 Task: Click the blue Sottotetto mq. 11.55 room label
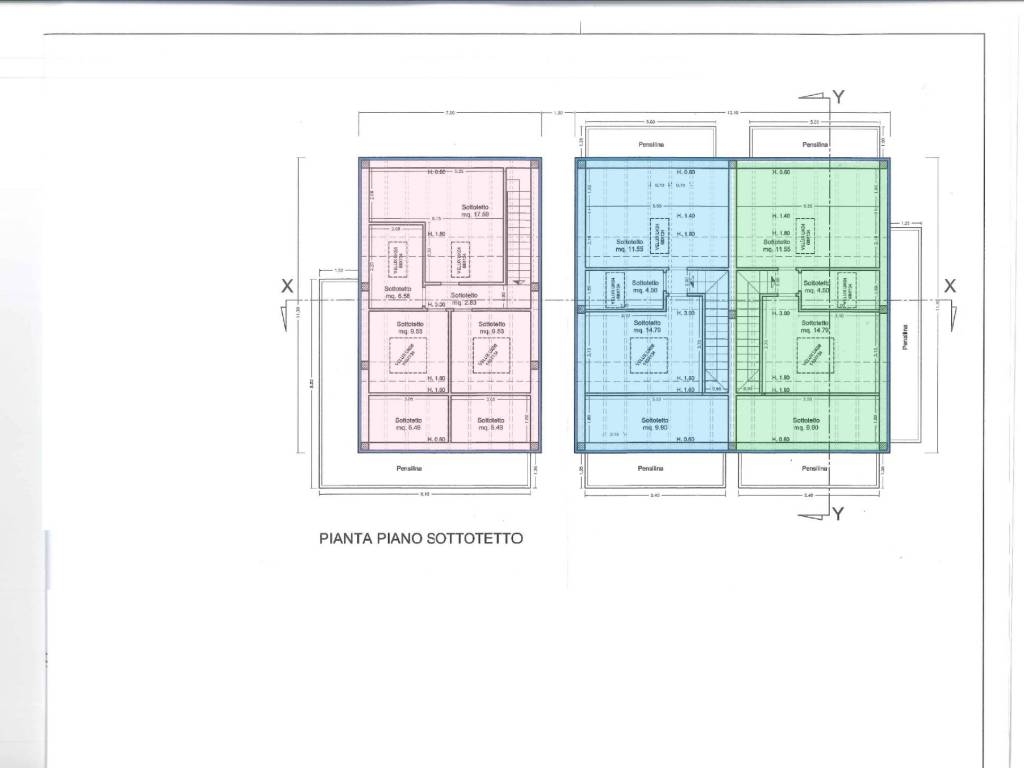(x=630, y=245)
